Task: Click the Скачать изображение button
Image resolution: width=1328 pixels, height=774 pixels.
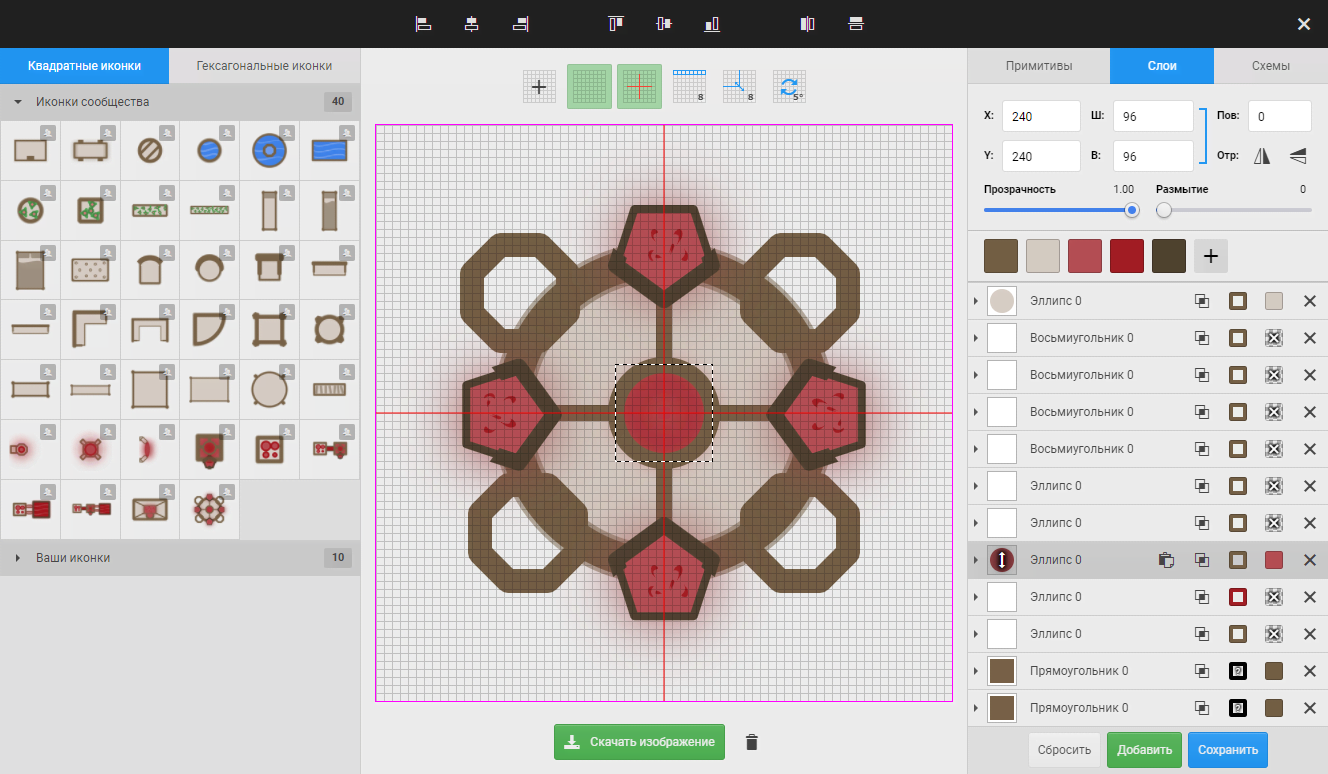Action: [639, 742]
